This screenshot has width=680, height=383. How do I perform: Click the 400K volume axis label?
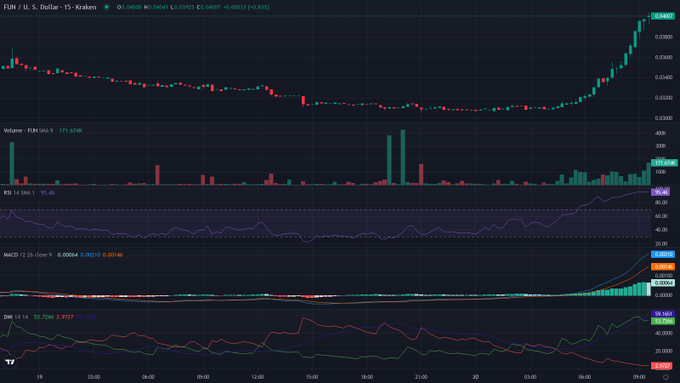click(x=660, y=133)
